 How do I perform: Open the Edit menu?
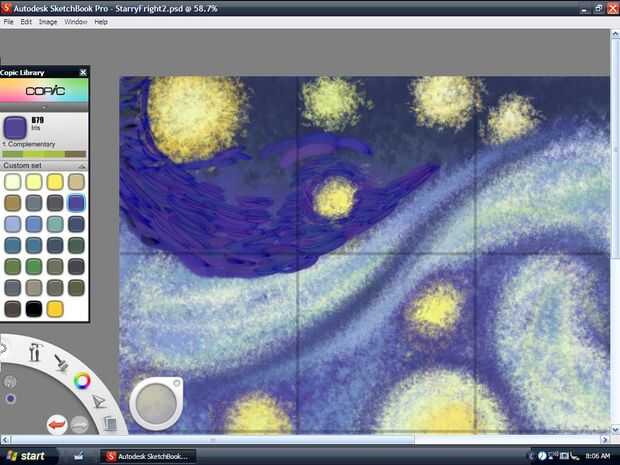[26, 22]
